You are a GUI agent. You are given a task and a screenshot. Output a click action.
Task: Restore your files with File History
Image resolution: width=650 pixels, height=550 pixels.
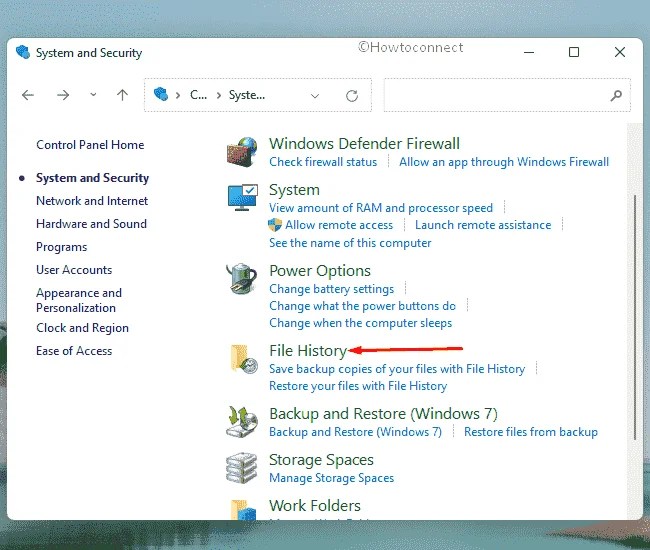pos(358,386)
